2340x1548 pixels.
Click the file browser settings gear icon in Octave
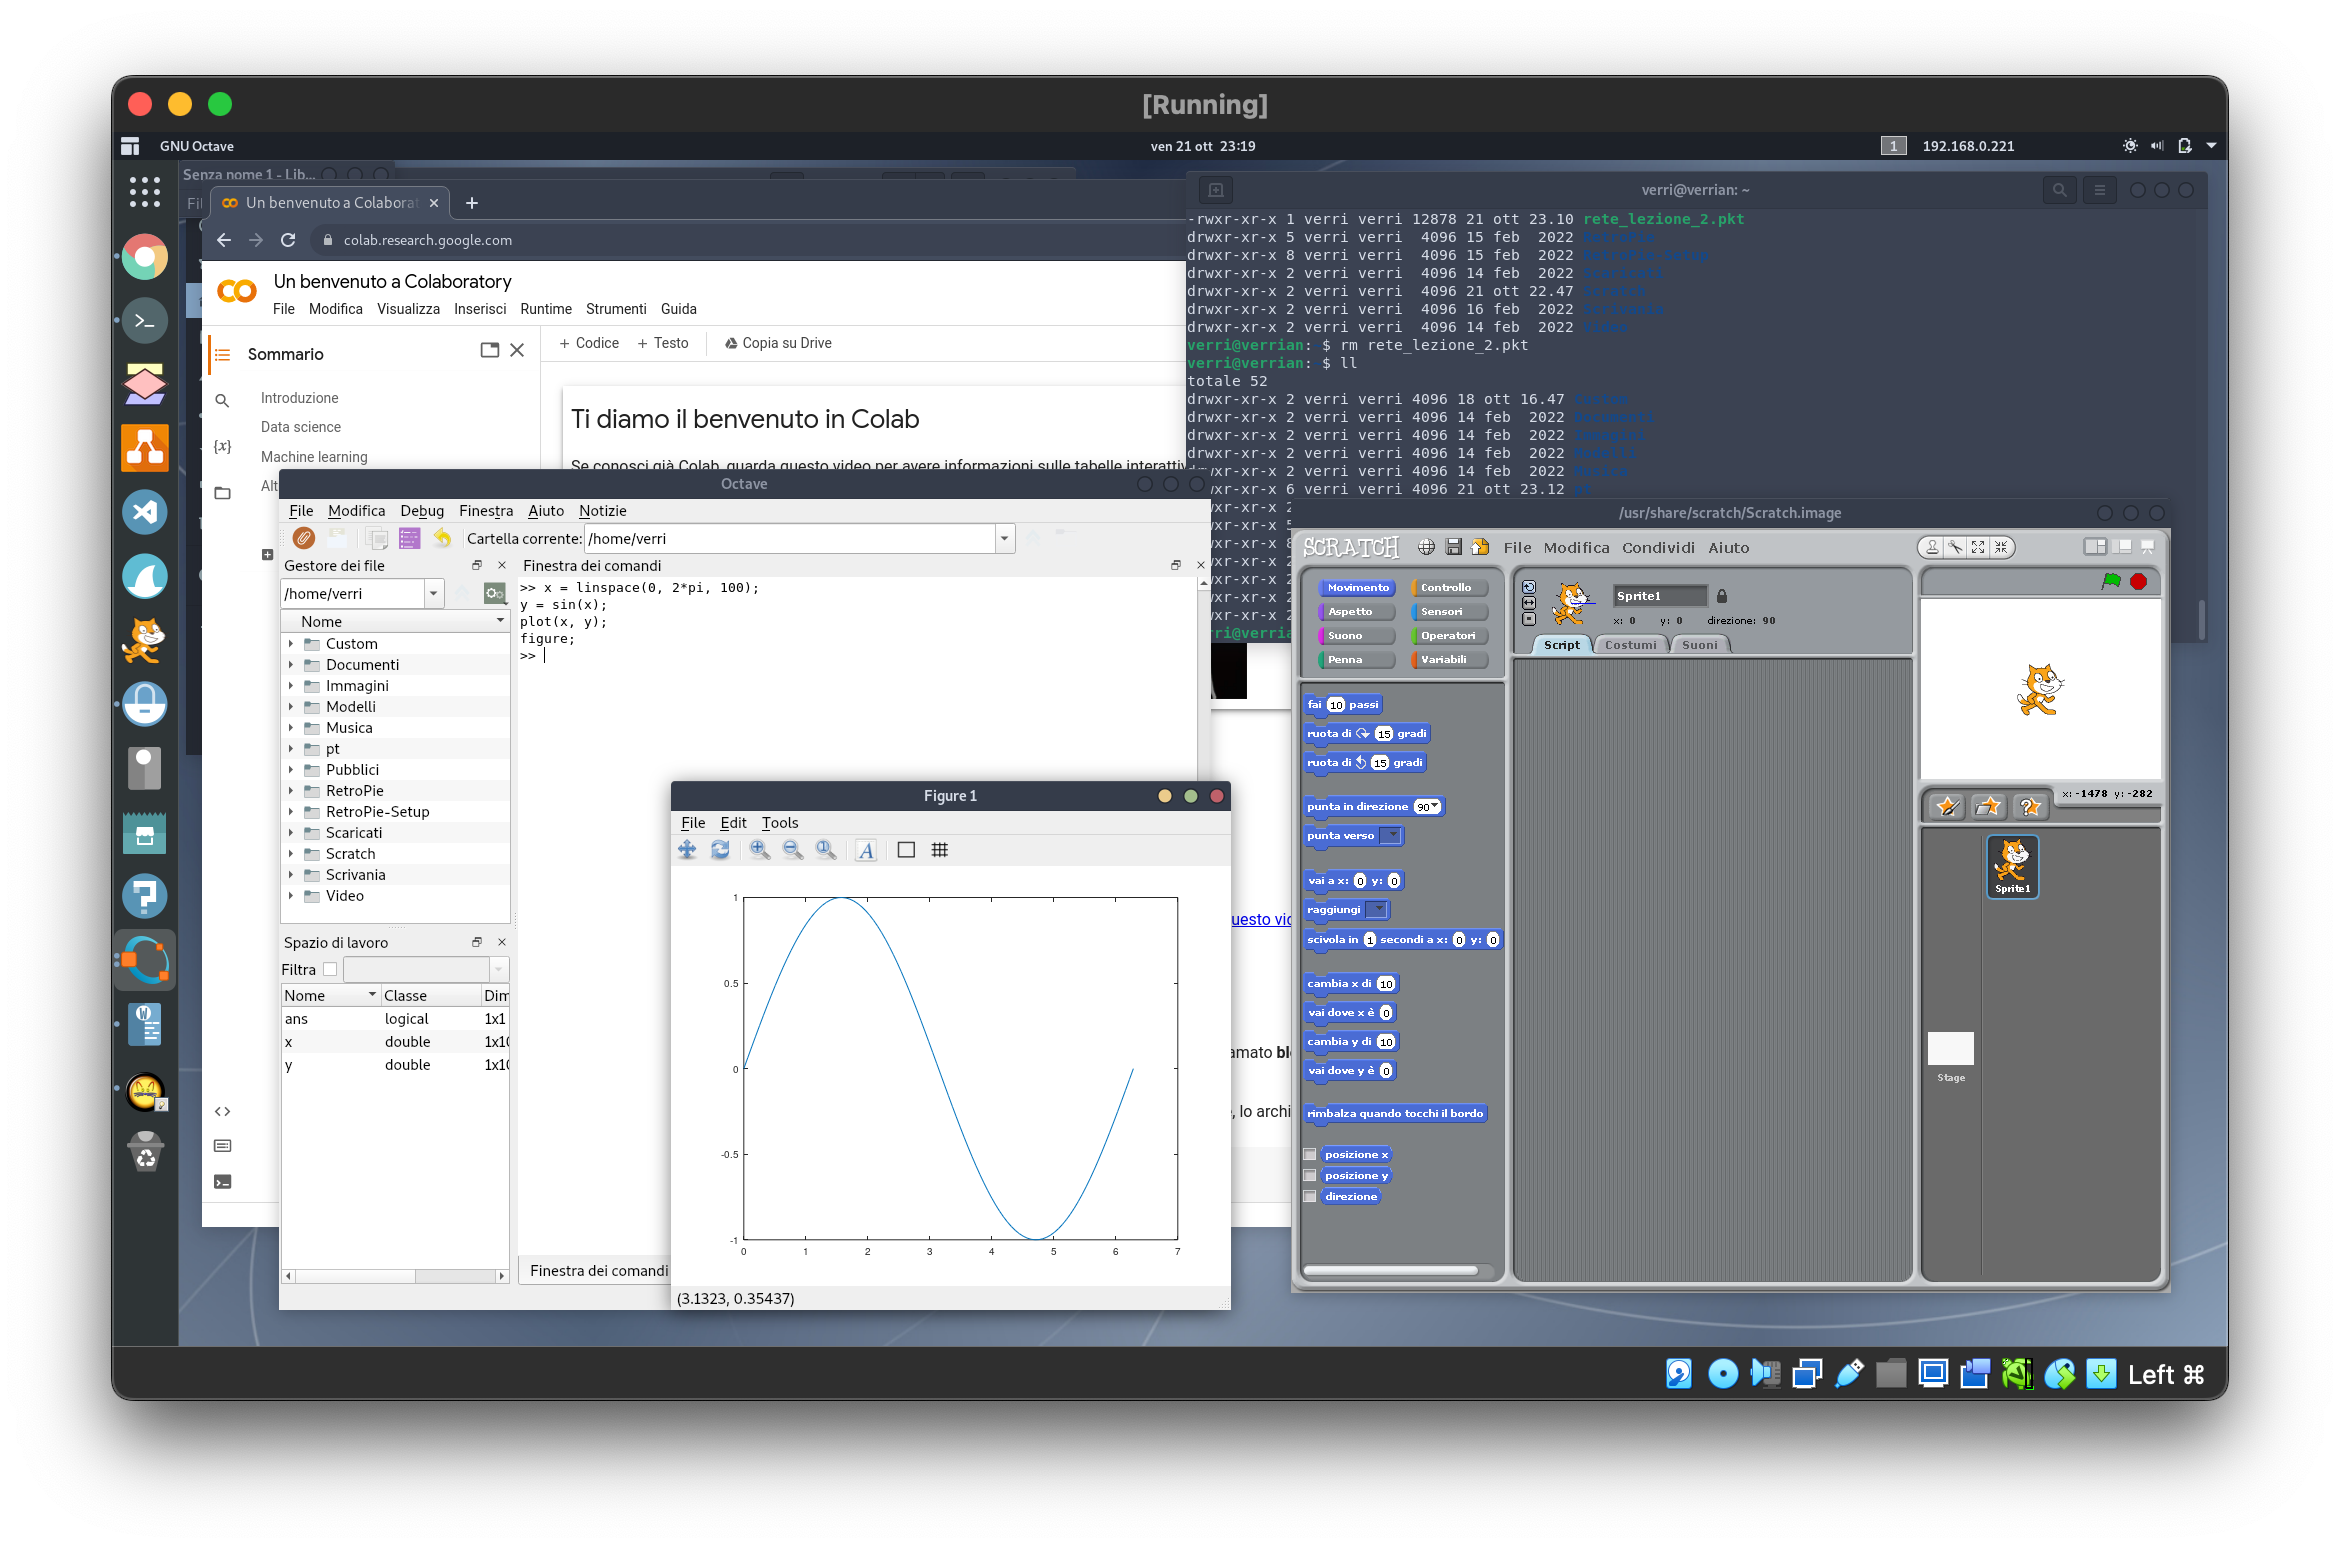tap(494, 593)
